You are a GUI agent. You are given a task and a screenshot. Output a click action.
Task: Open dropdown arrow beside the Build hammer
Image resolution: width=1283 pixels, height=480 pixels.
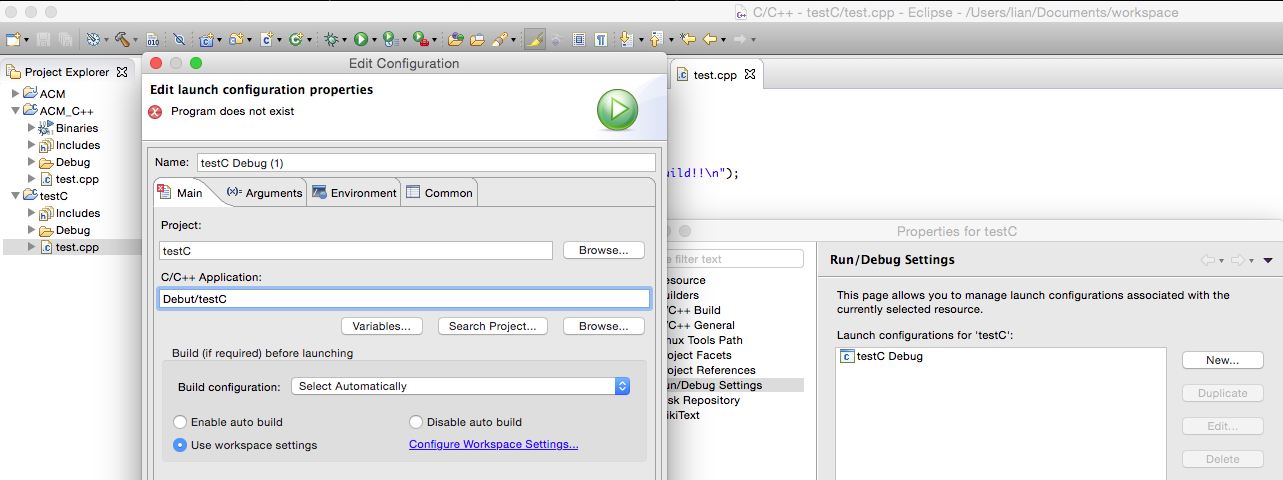[x=136, y=40]
